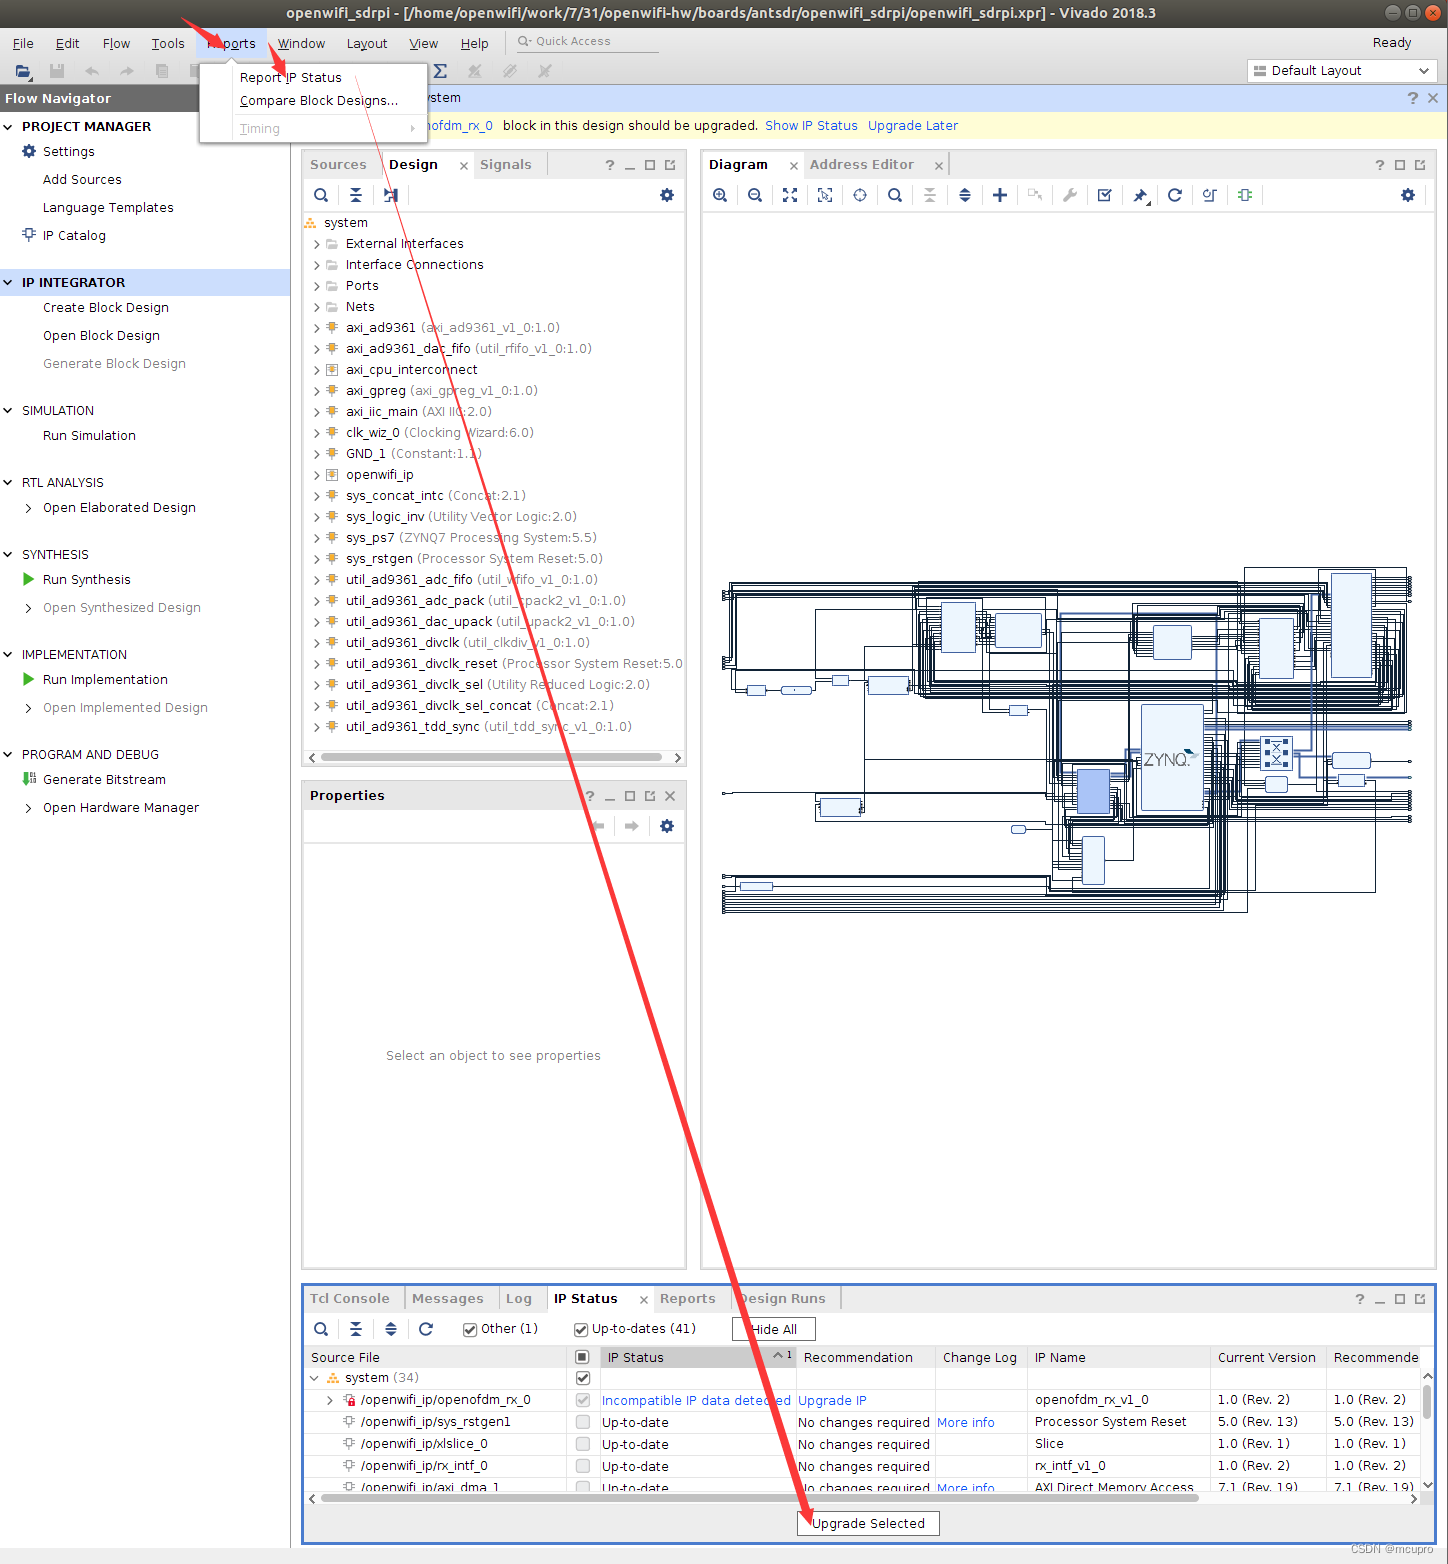Regenerate layout using the refresh arrow

coord(1175,195)
